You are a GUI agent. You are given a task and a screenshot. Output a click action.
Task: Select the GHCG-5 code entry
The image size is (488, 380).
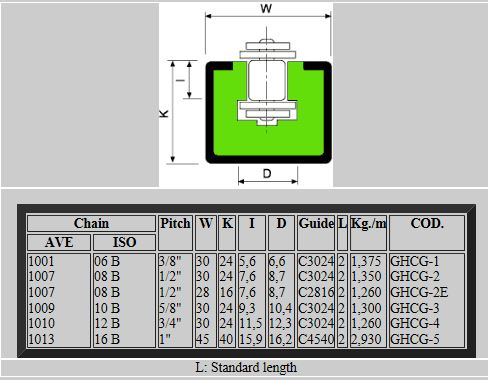point(415,339)
